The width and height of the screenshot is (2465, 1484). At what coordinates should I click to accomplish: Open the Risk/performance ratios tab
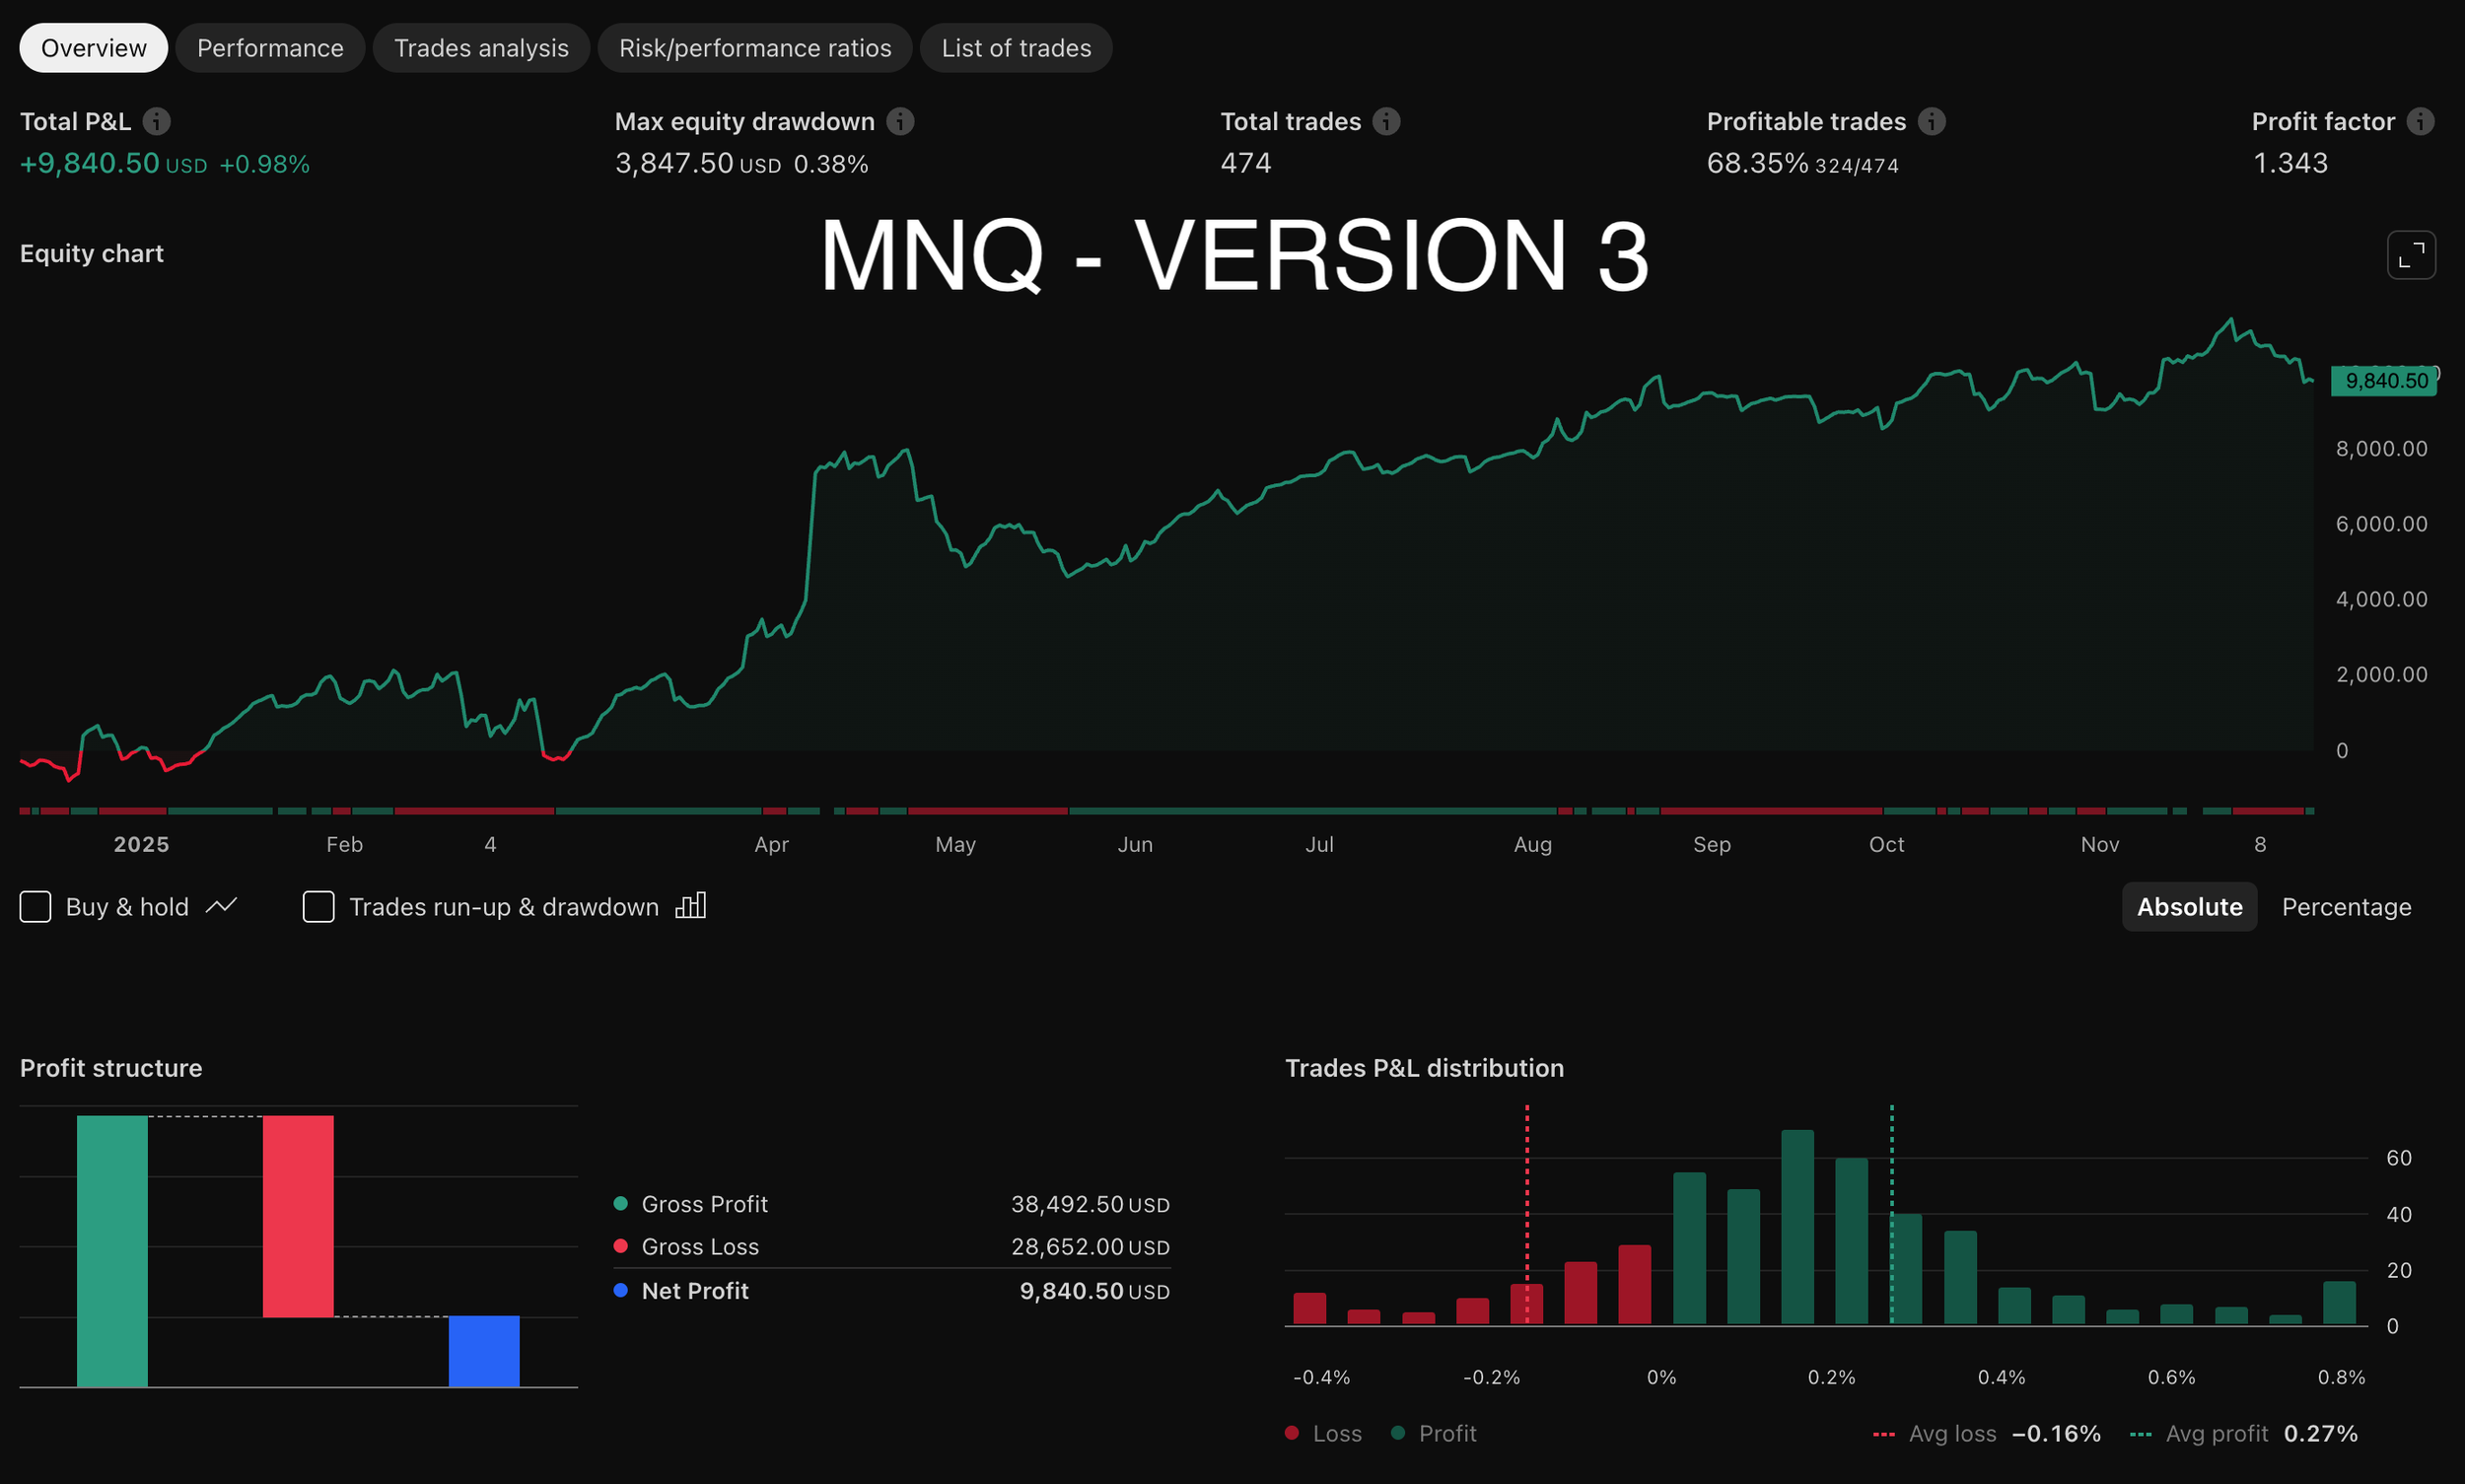755,47
